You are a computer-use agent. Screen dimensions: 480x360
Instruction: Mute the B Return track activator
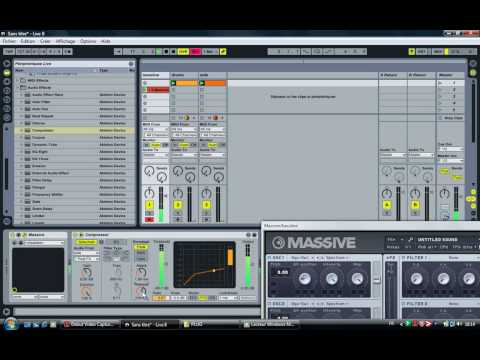point(415,205)
